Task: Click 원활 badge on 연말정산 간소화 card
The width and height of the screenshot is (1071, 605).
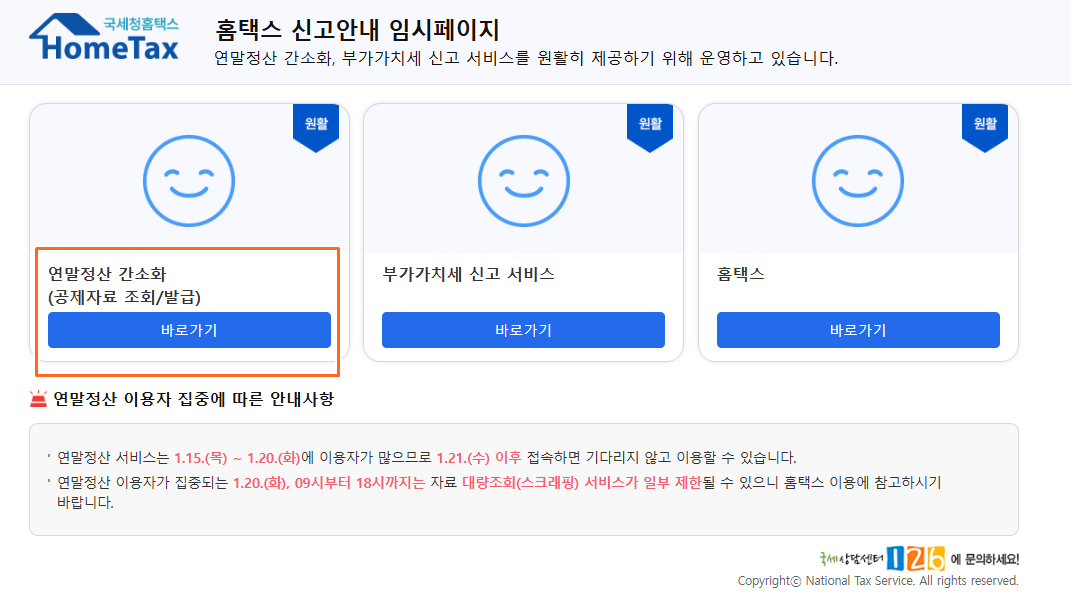Action: tap(316, 127)
